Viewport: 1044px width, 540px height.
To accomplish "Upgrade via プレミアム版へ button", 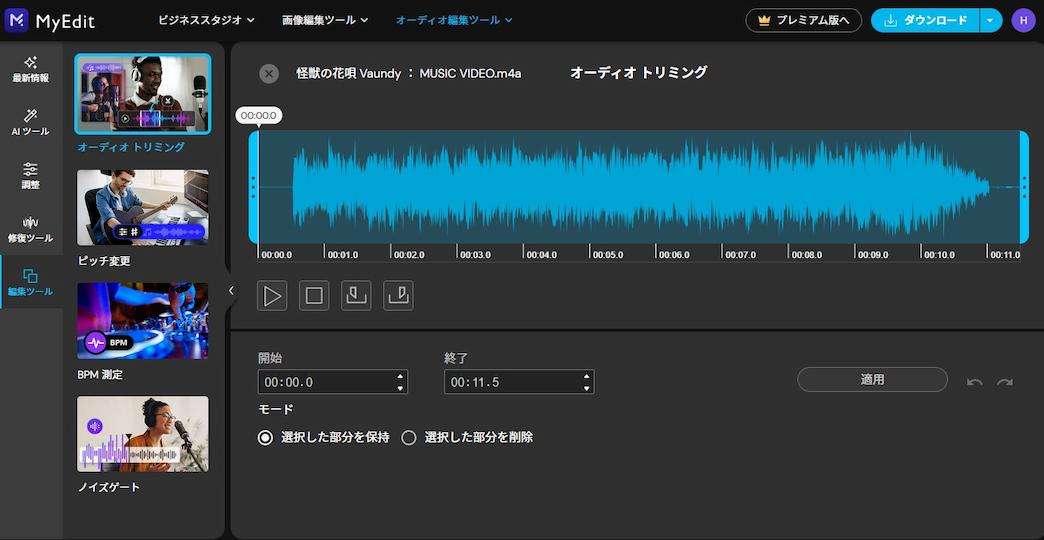I will point(804,21).
